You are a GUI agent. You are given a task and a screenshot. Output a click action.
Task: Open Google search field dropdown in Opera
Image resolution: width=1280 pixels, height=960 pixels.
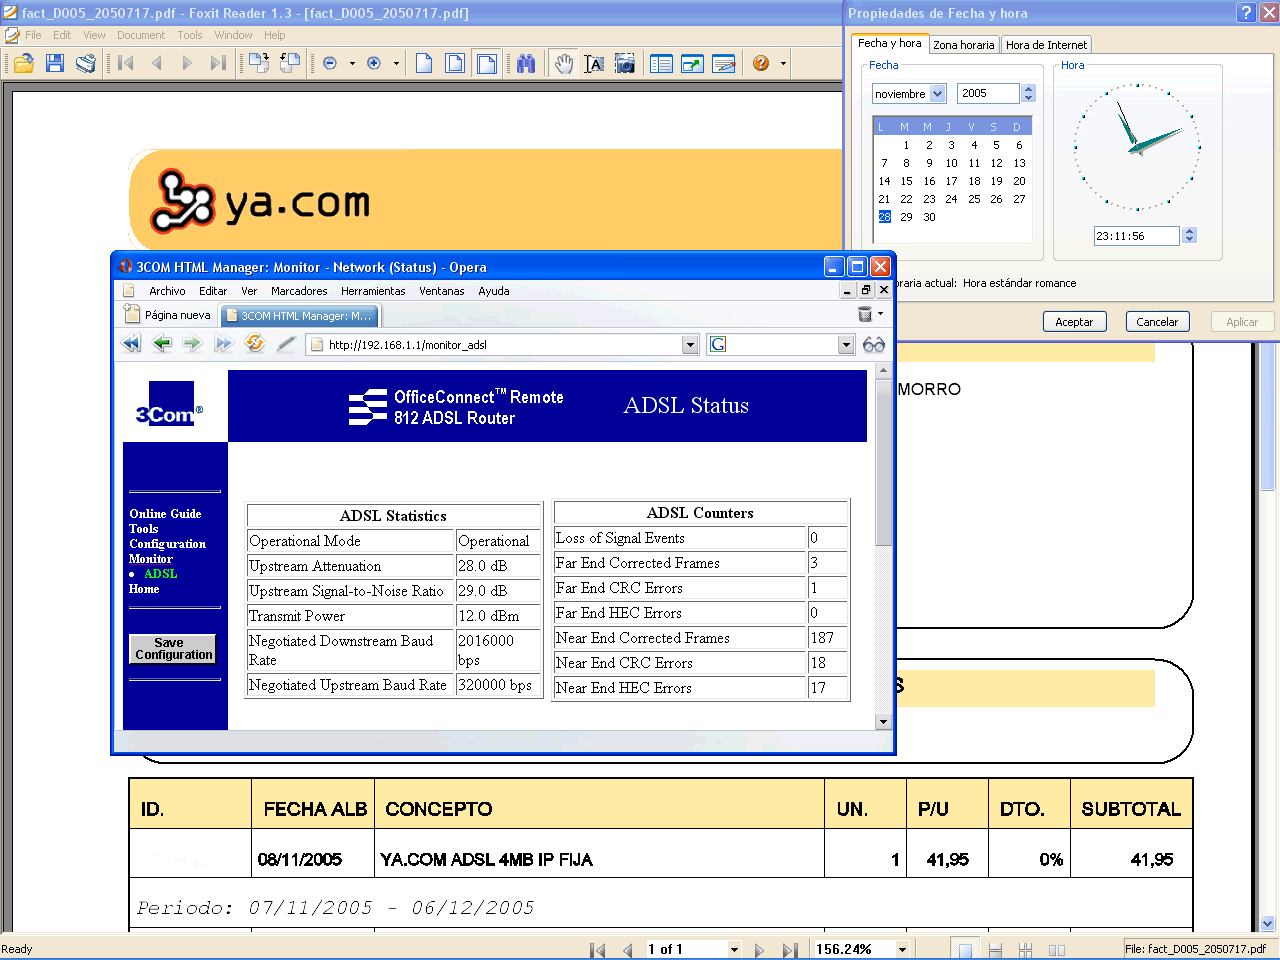[x=846, y=345]
